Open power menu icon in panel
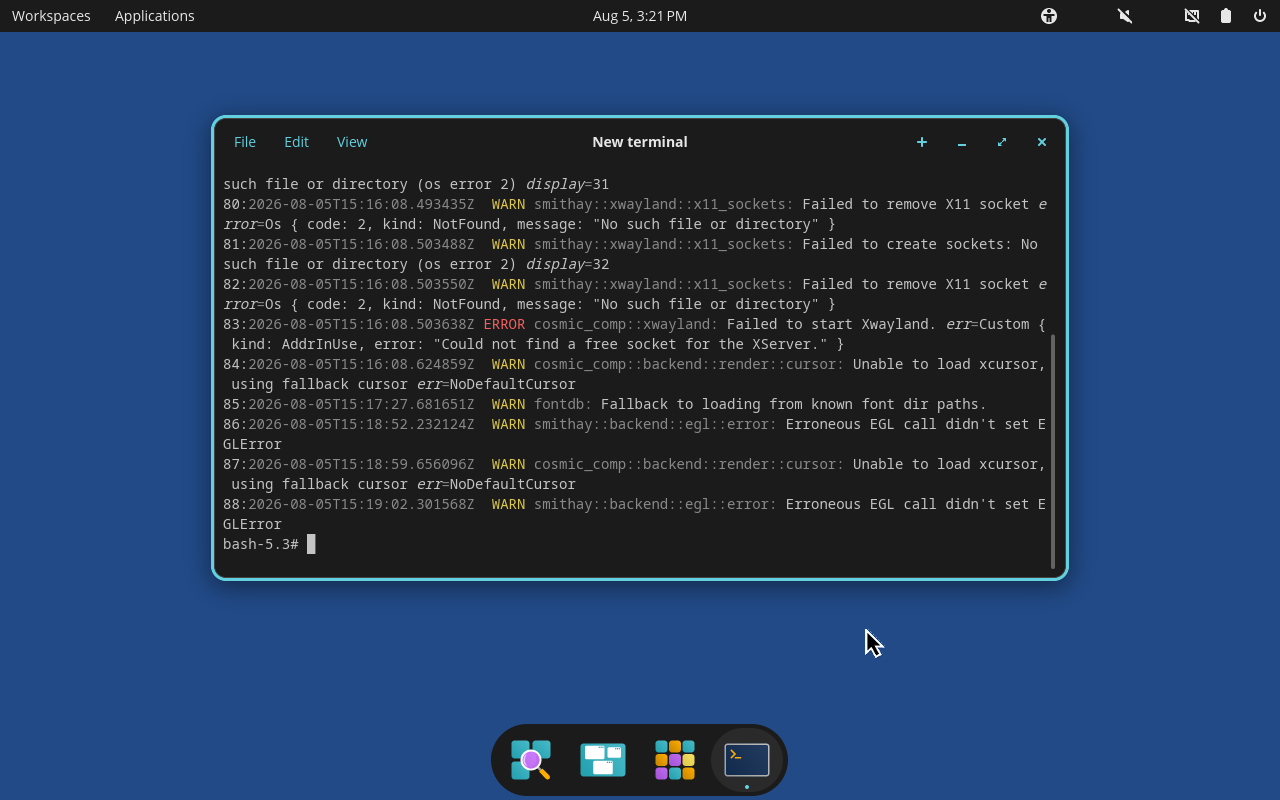 click(1260, 16)
